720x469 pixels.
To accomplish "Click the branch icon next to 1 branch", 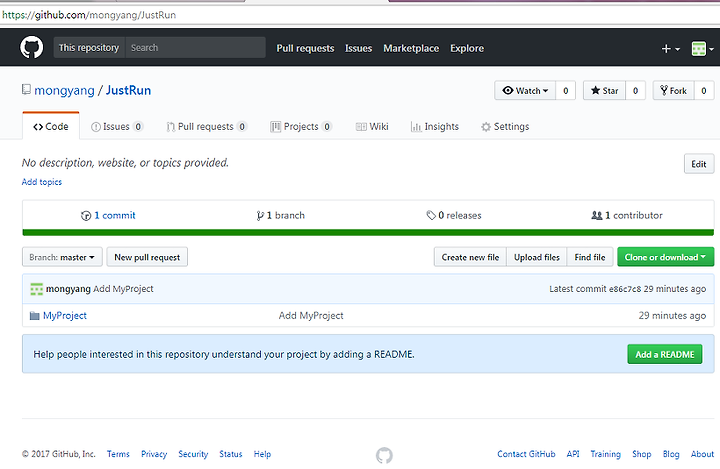I will pyautogui.click(x=260, y=215).
